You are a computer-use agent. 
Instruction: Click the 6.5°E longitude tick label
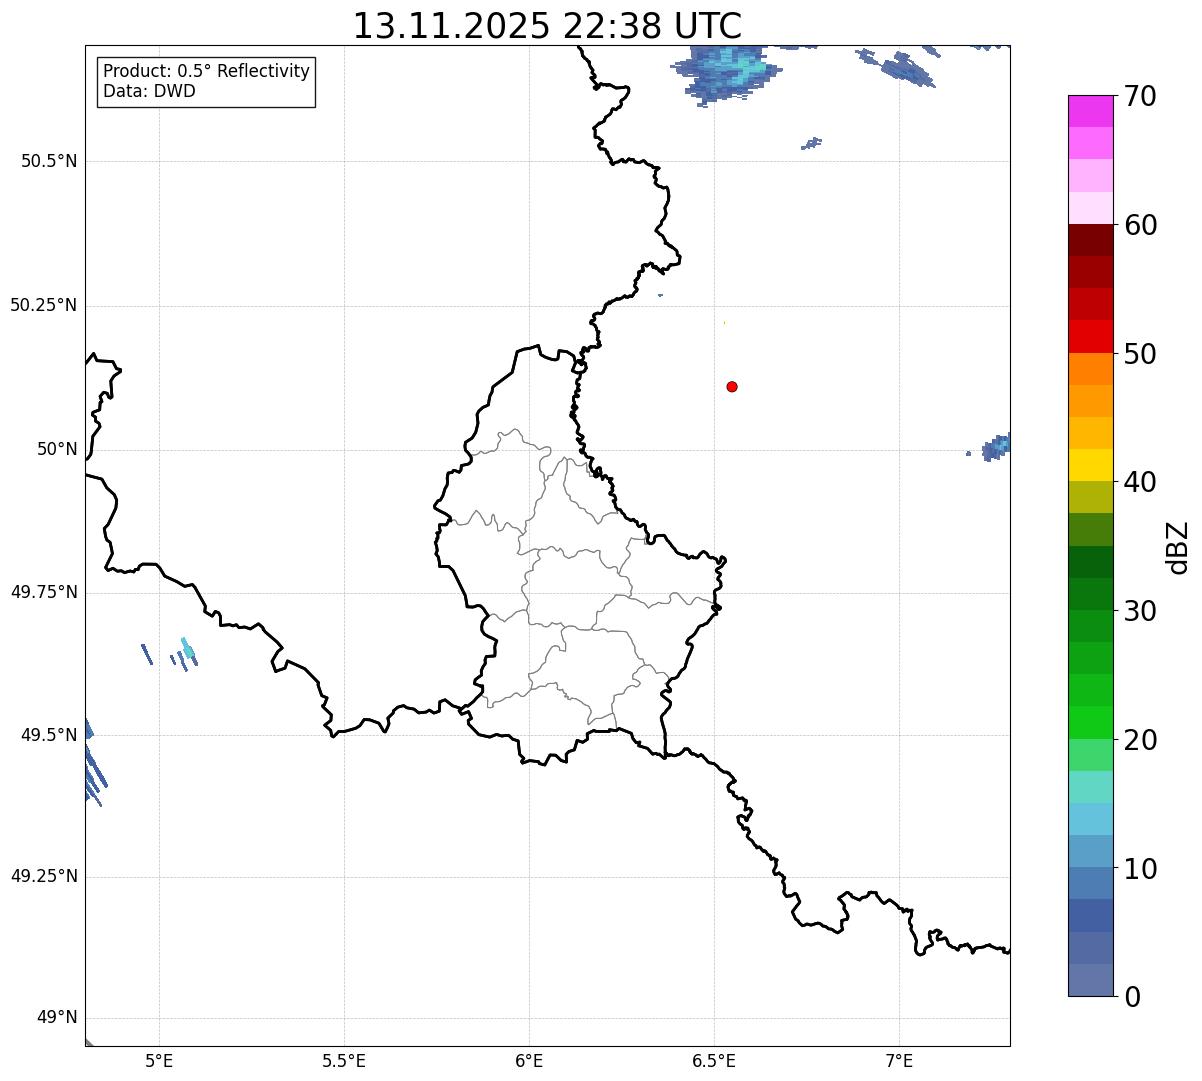point(714,1060)
